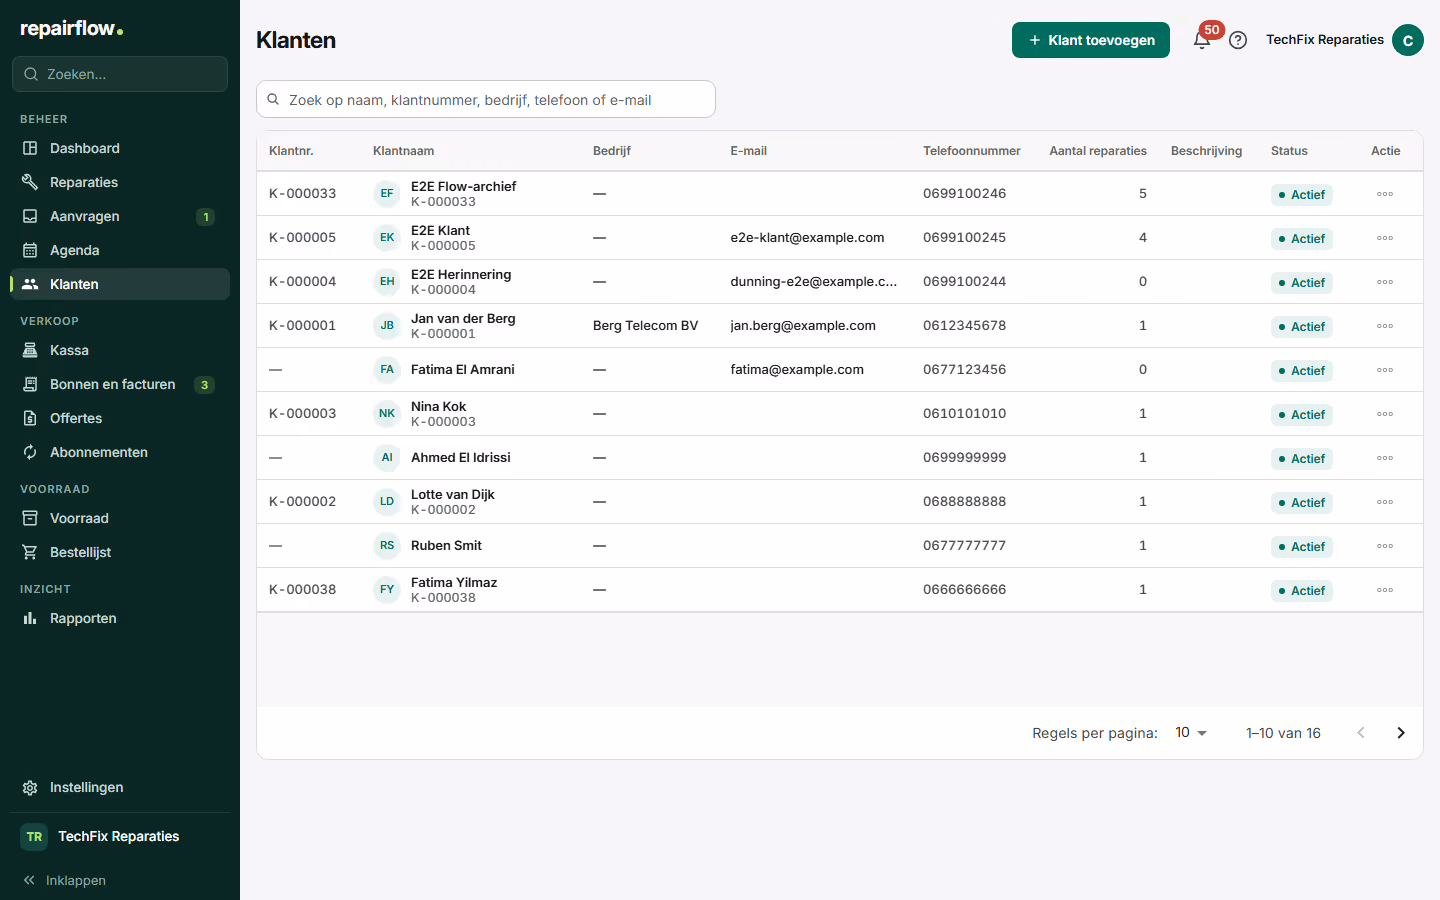Focus the sidebar Zoeken field
Image resolution: width=1440 pixels, height=900 pixels.
coord(120,74)
